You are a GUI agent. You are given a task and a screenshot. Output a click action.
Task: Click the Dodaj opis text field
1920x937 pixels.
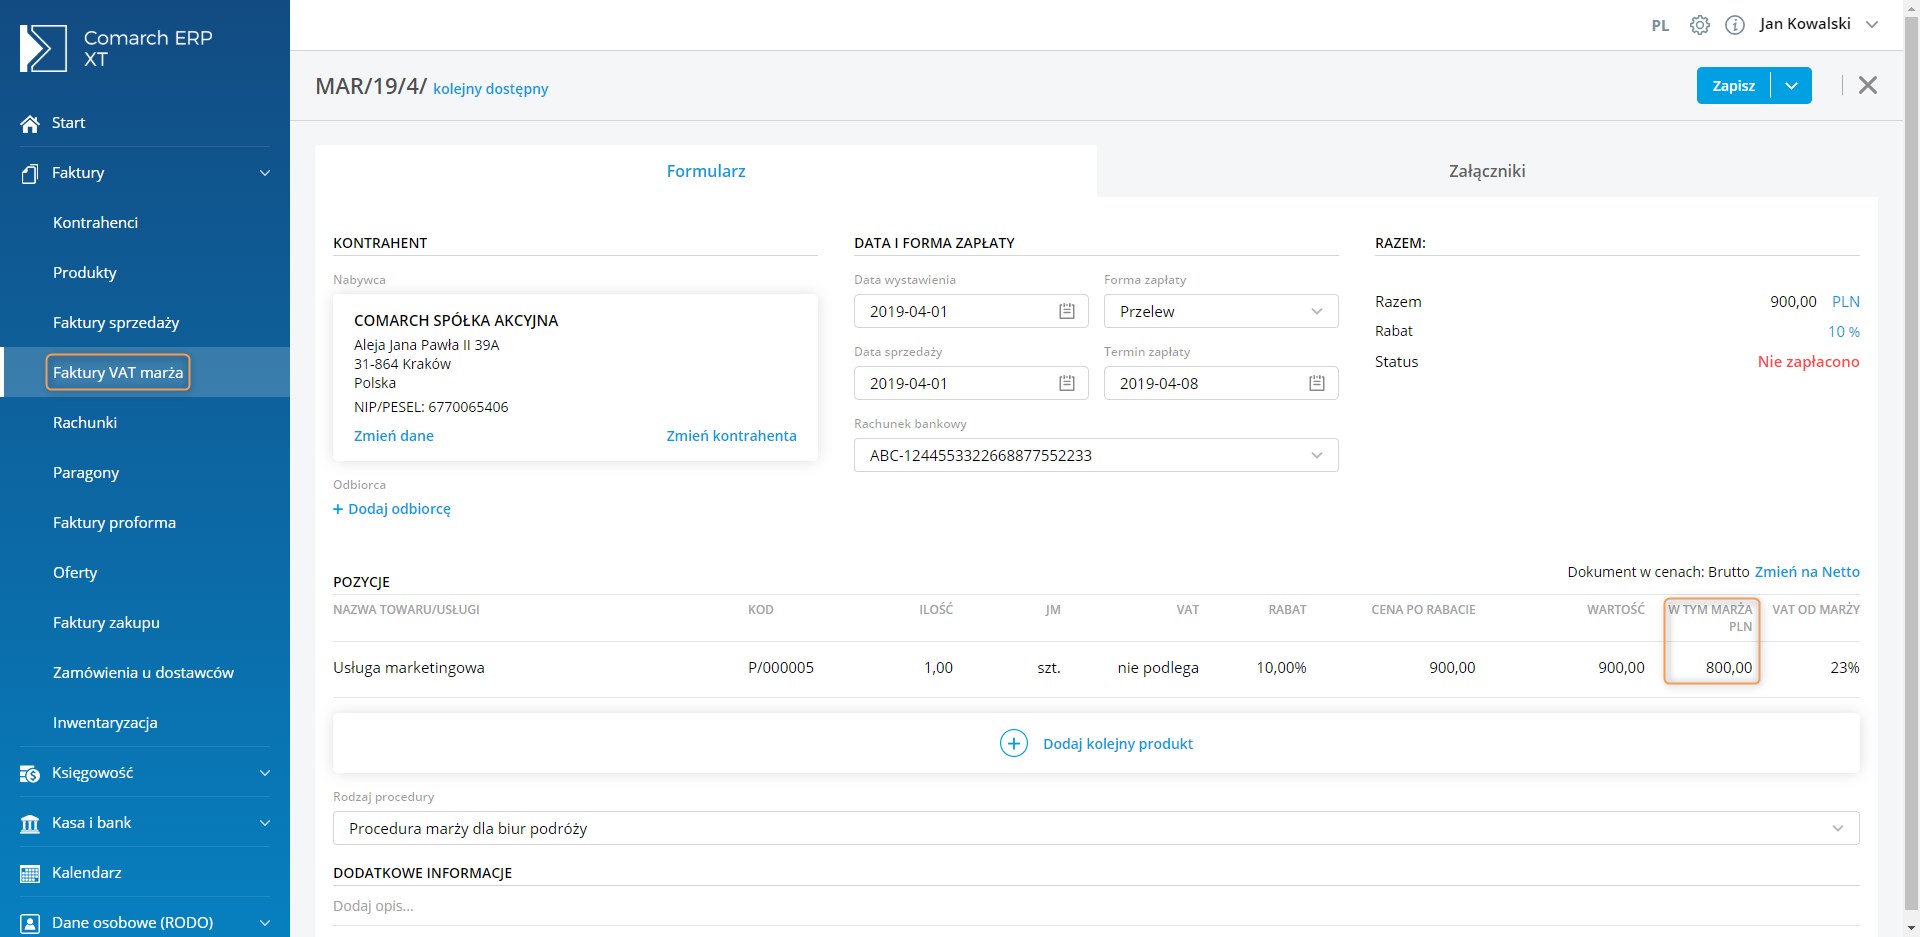[x=1095, y=906]
